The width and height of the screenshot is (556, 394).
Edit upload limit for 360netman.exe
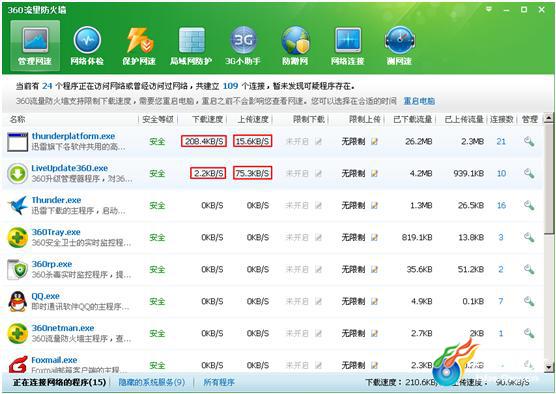pyautogui.click(x=374, y=333)
